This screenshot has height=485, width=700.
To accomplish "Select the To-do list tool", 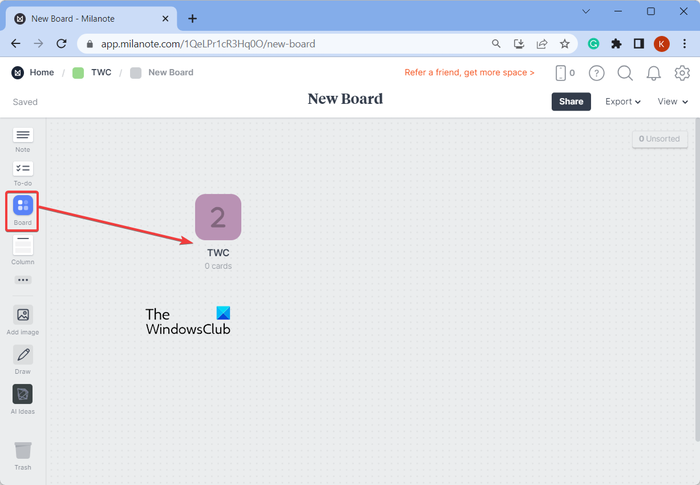I will 23,169.
